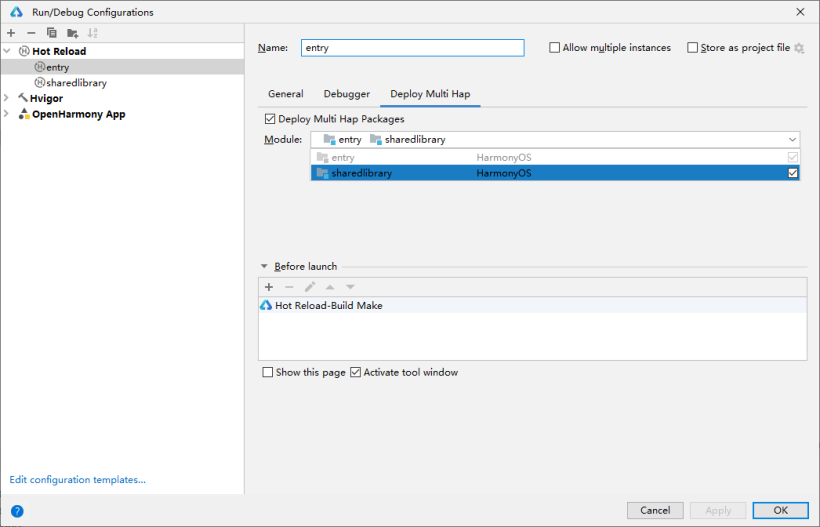Remove the selected run configuration

pyautogui.click(x=31, y=33)
